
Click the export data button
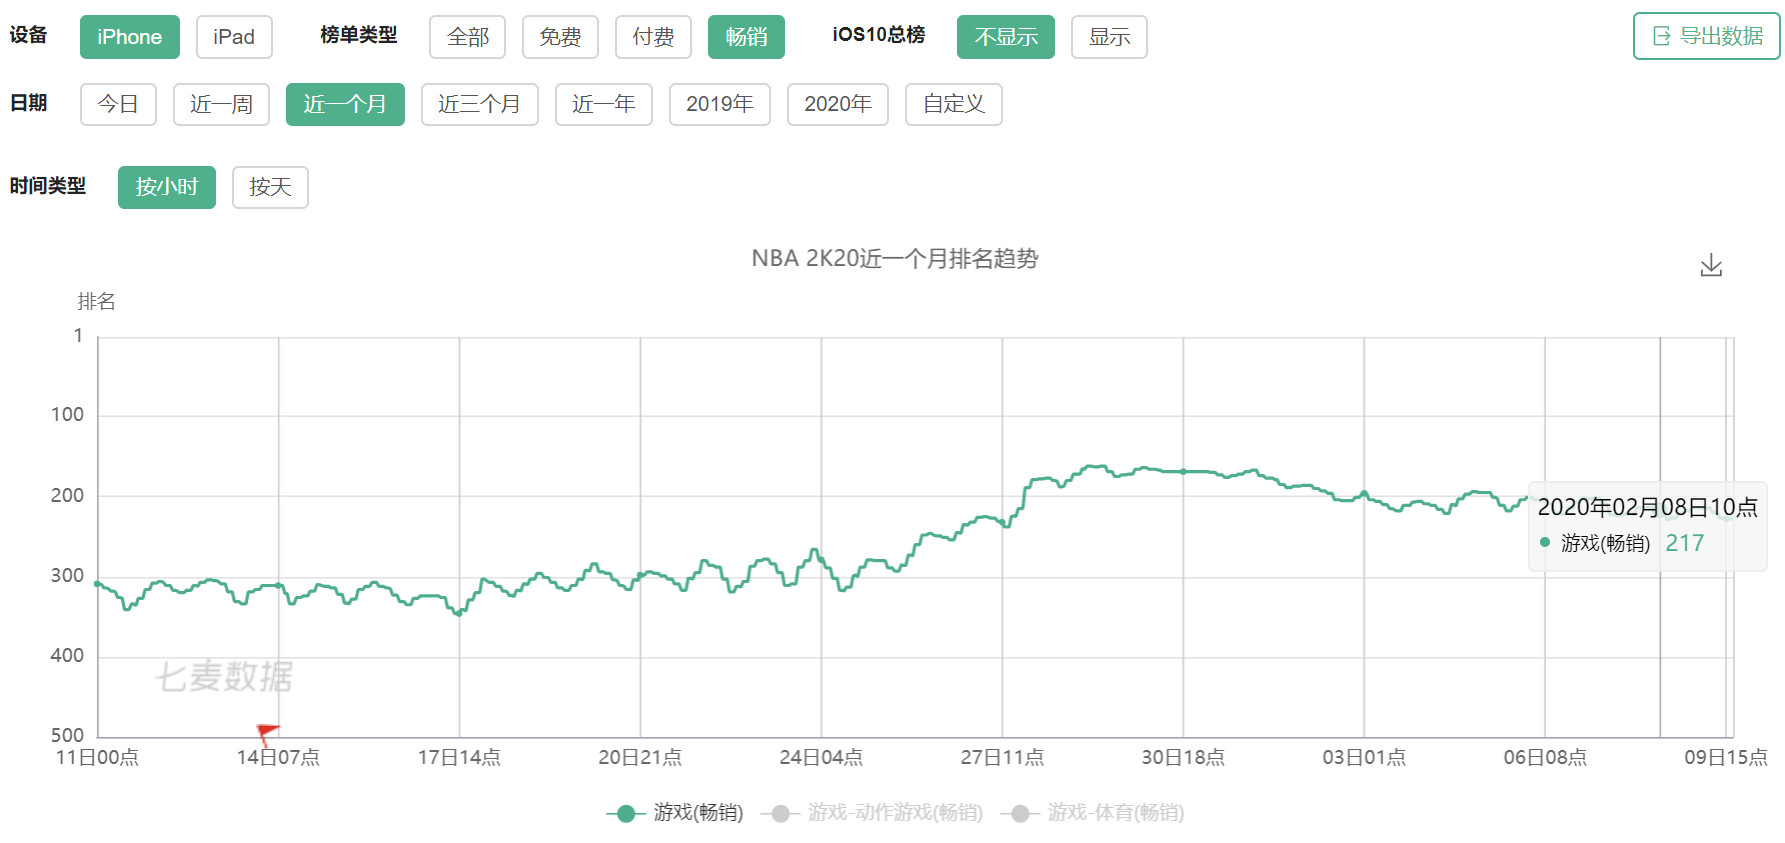coord(1706,36)
